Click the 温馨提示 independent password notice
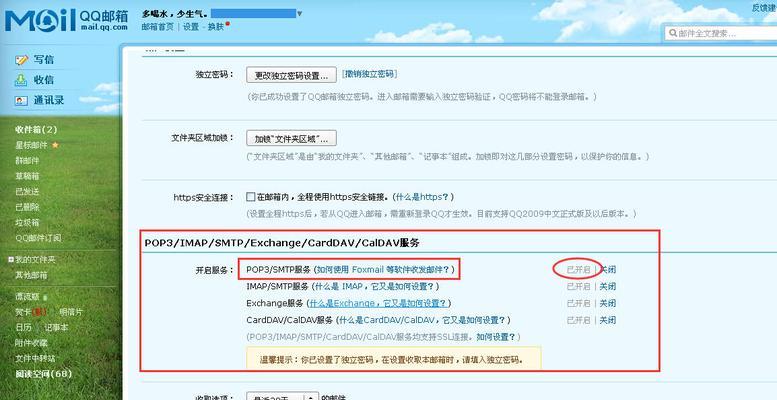 393,359
